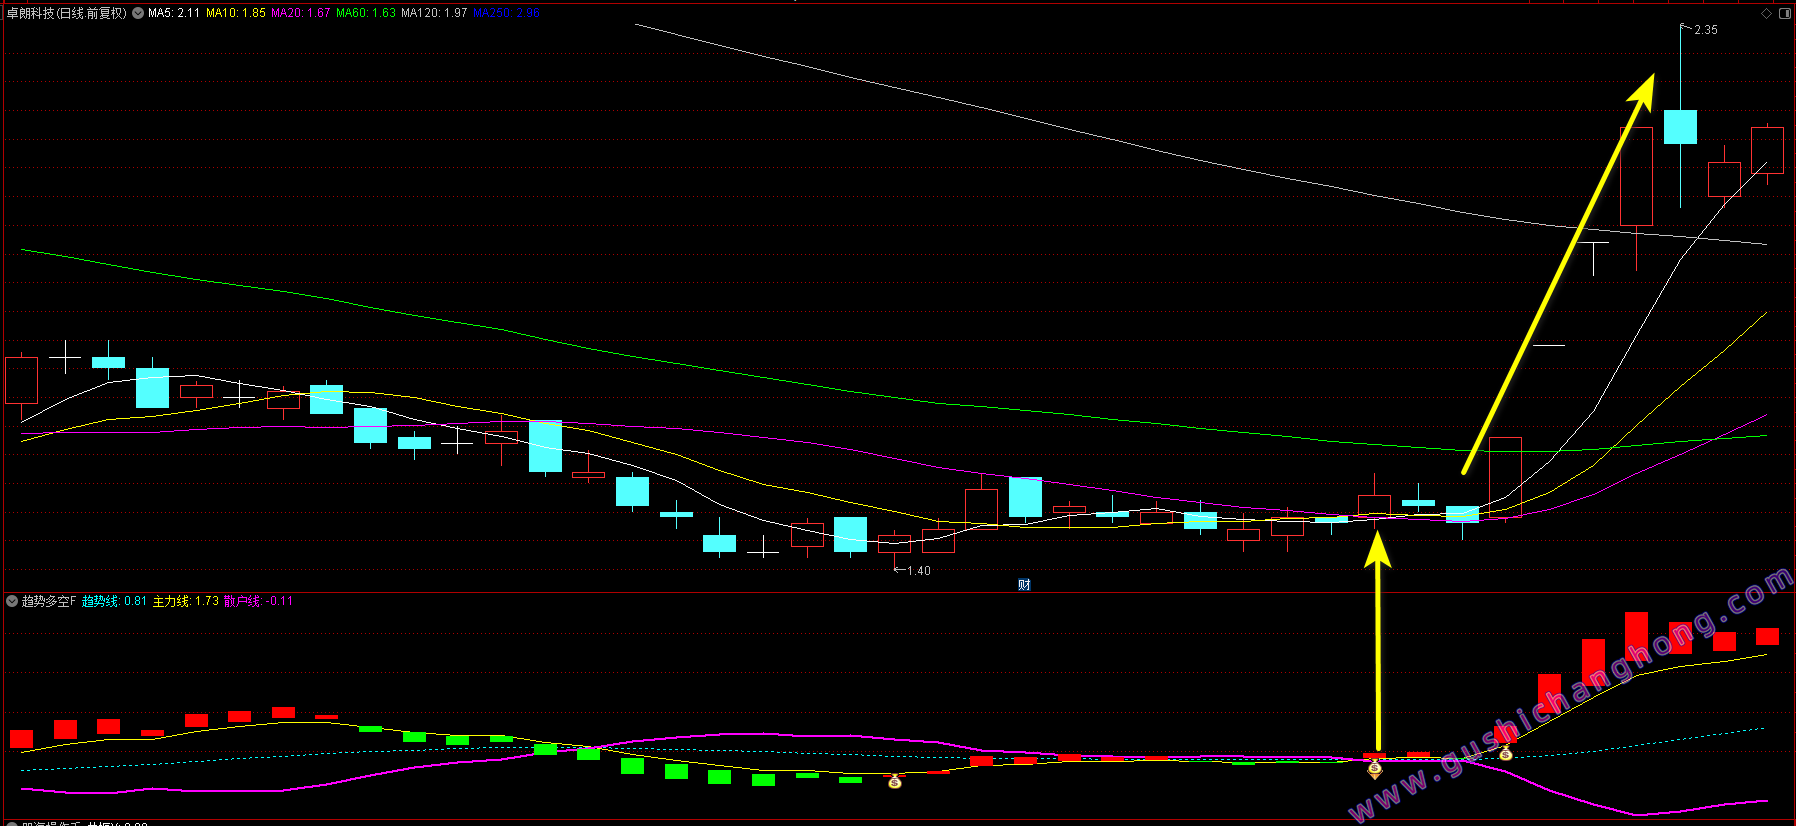
Task: Toggle the side panel icon in the chart corner
Action: (1785, 13)
